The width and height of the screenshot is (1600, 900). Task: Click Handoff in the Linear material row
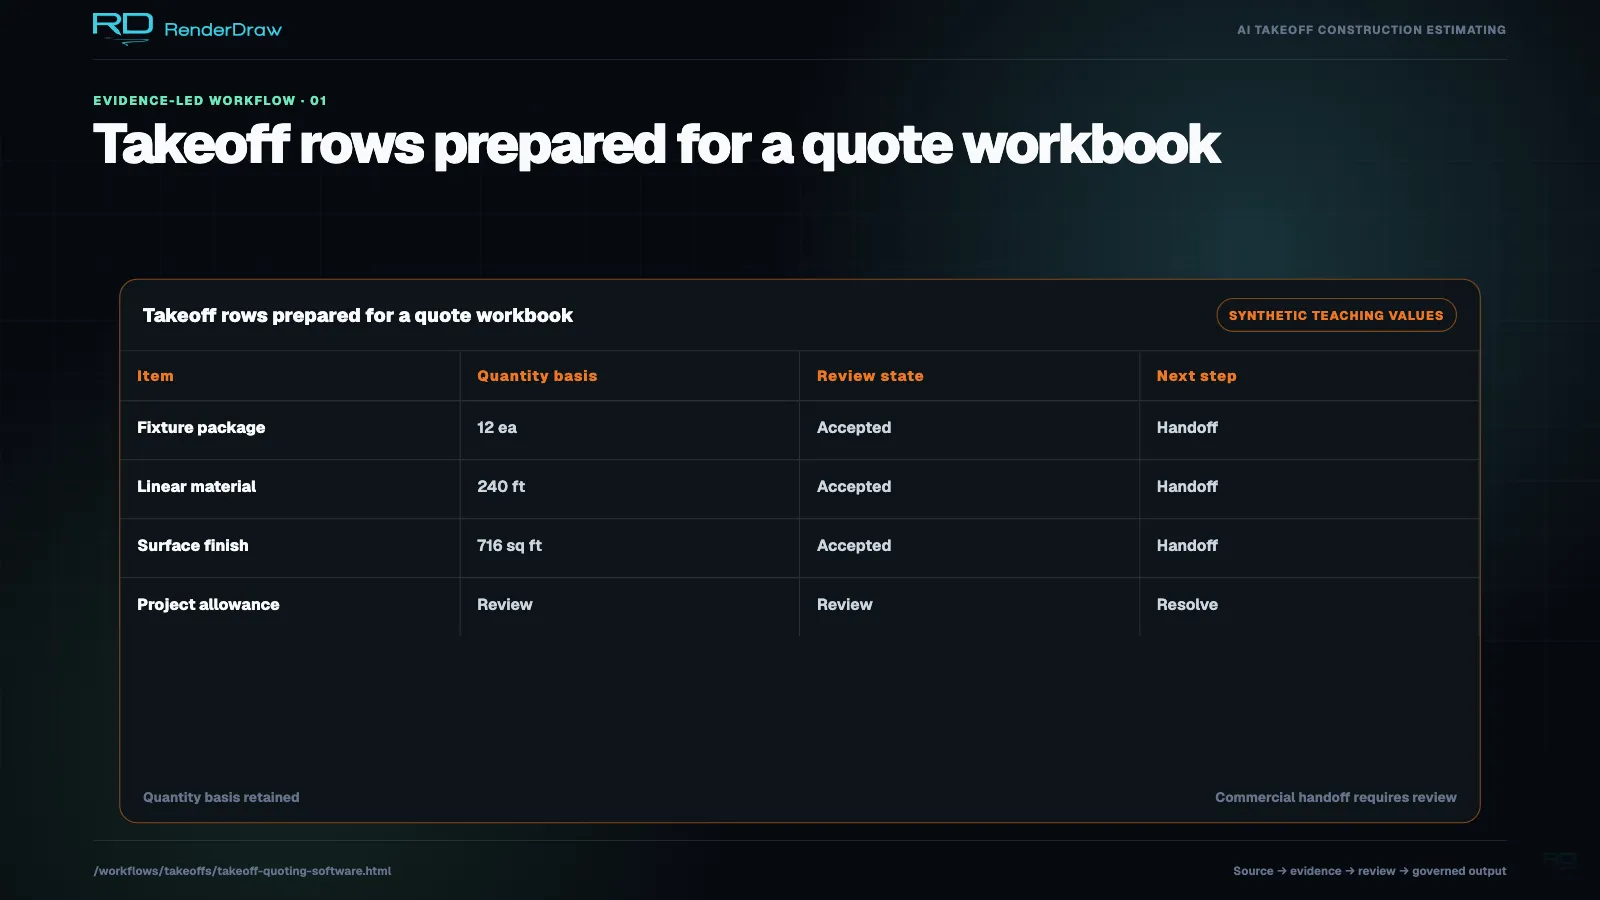tap(1187, 487)
